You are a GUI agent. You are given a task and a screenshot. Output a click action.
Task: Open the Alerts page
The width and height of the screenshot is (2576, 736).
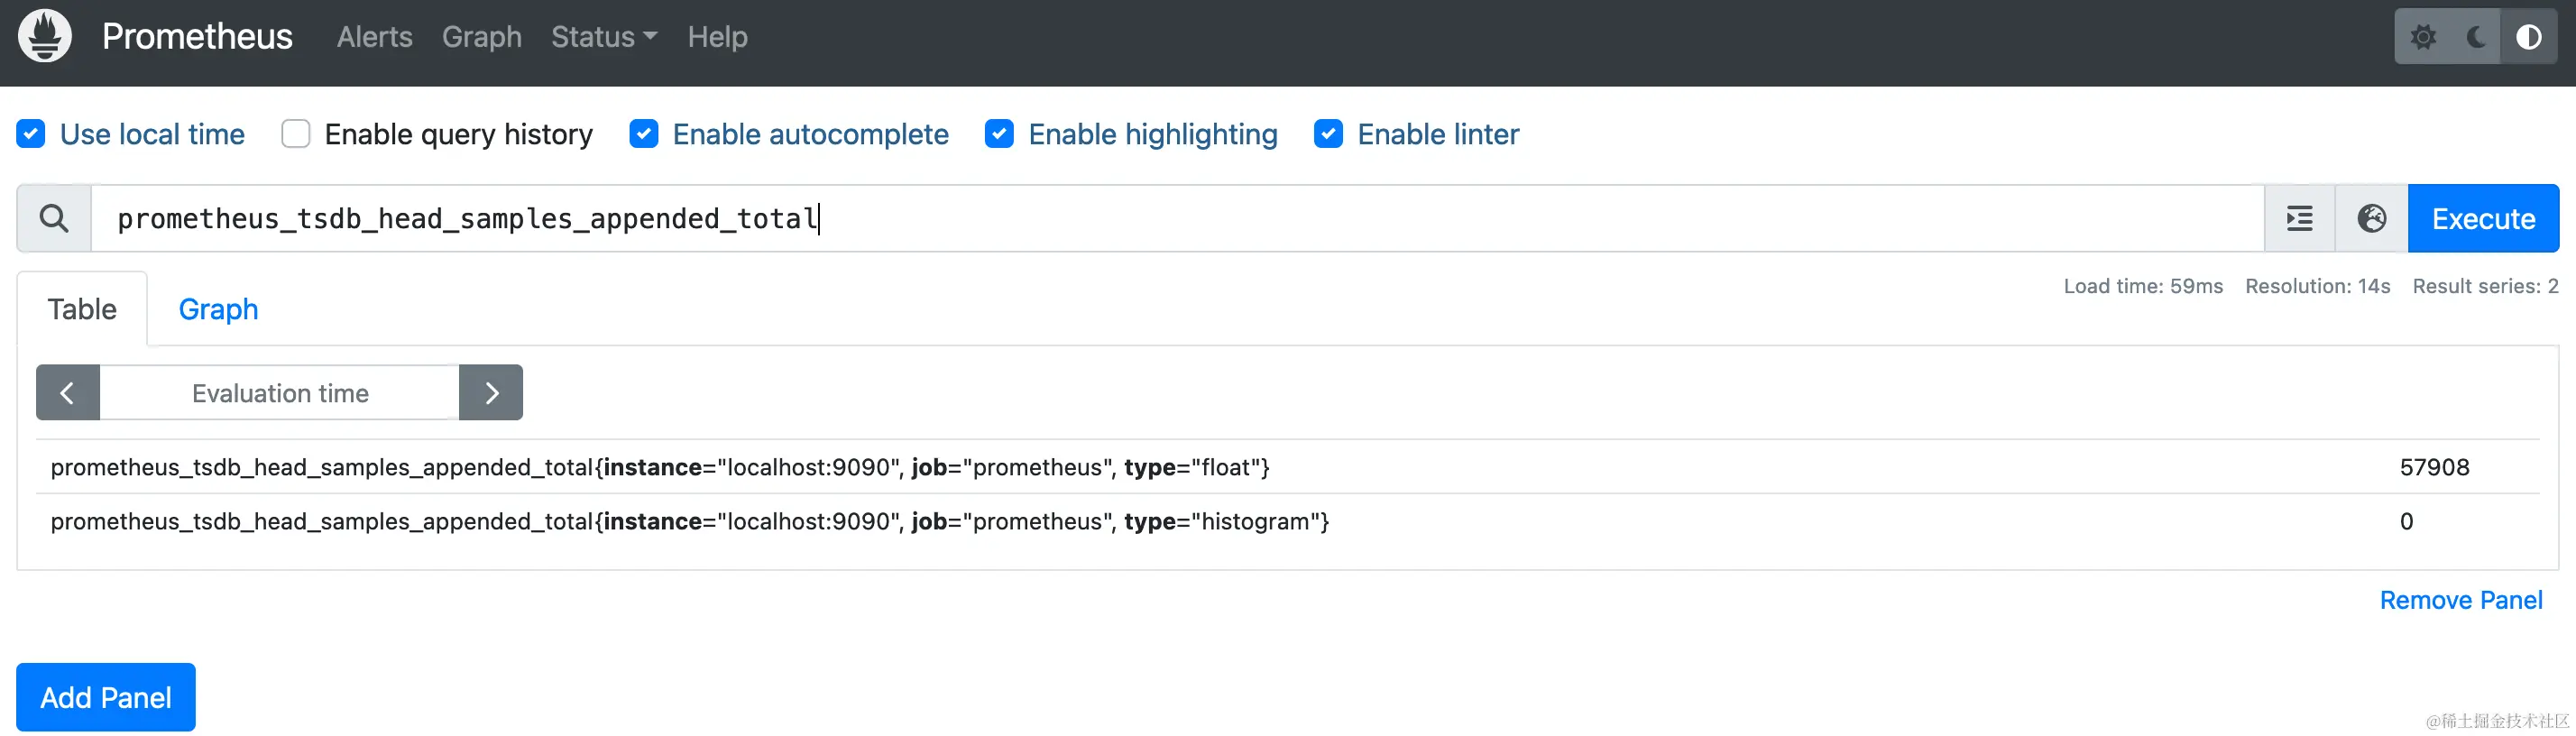point(374,37)
